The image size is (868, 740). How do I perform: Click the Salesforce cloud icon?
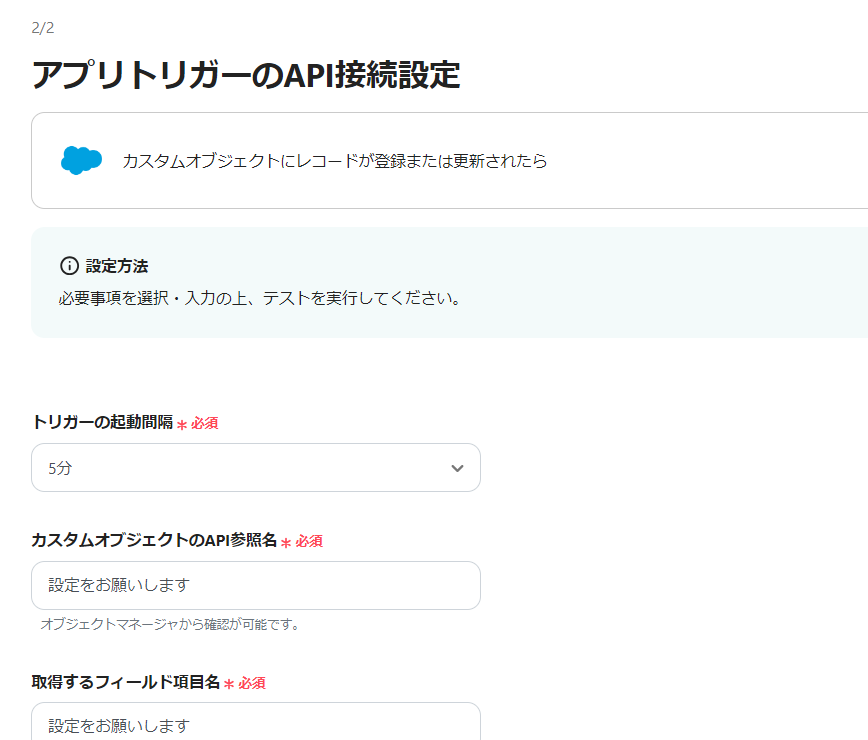[81, 161]
